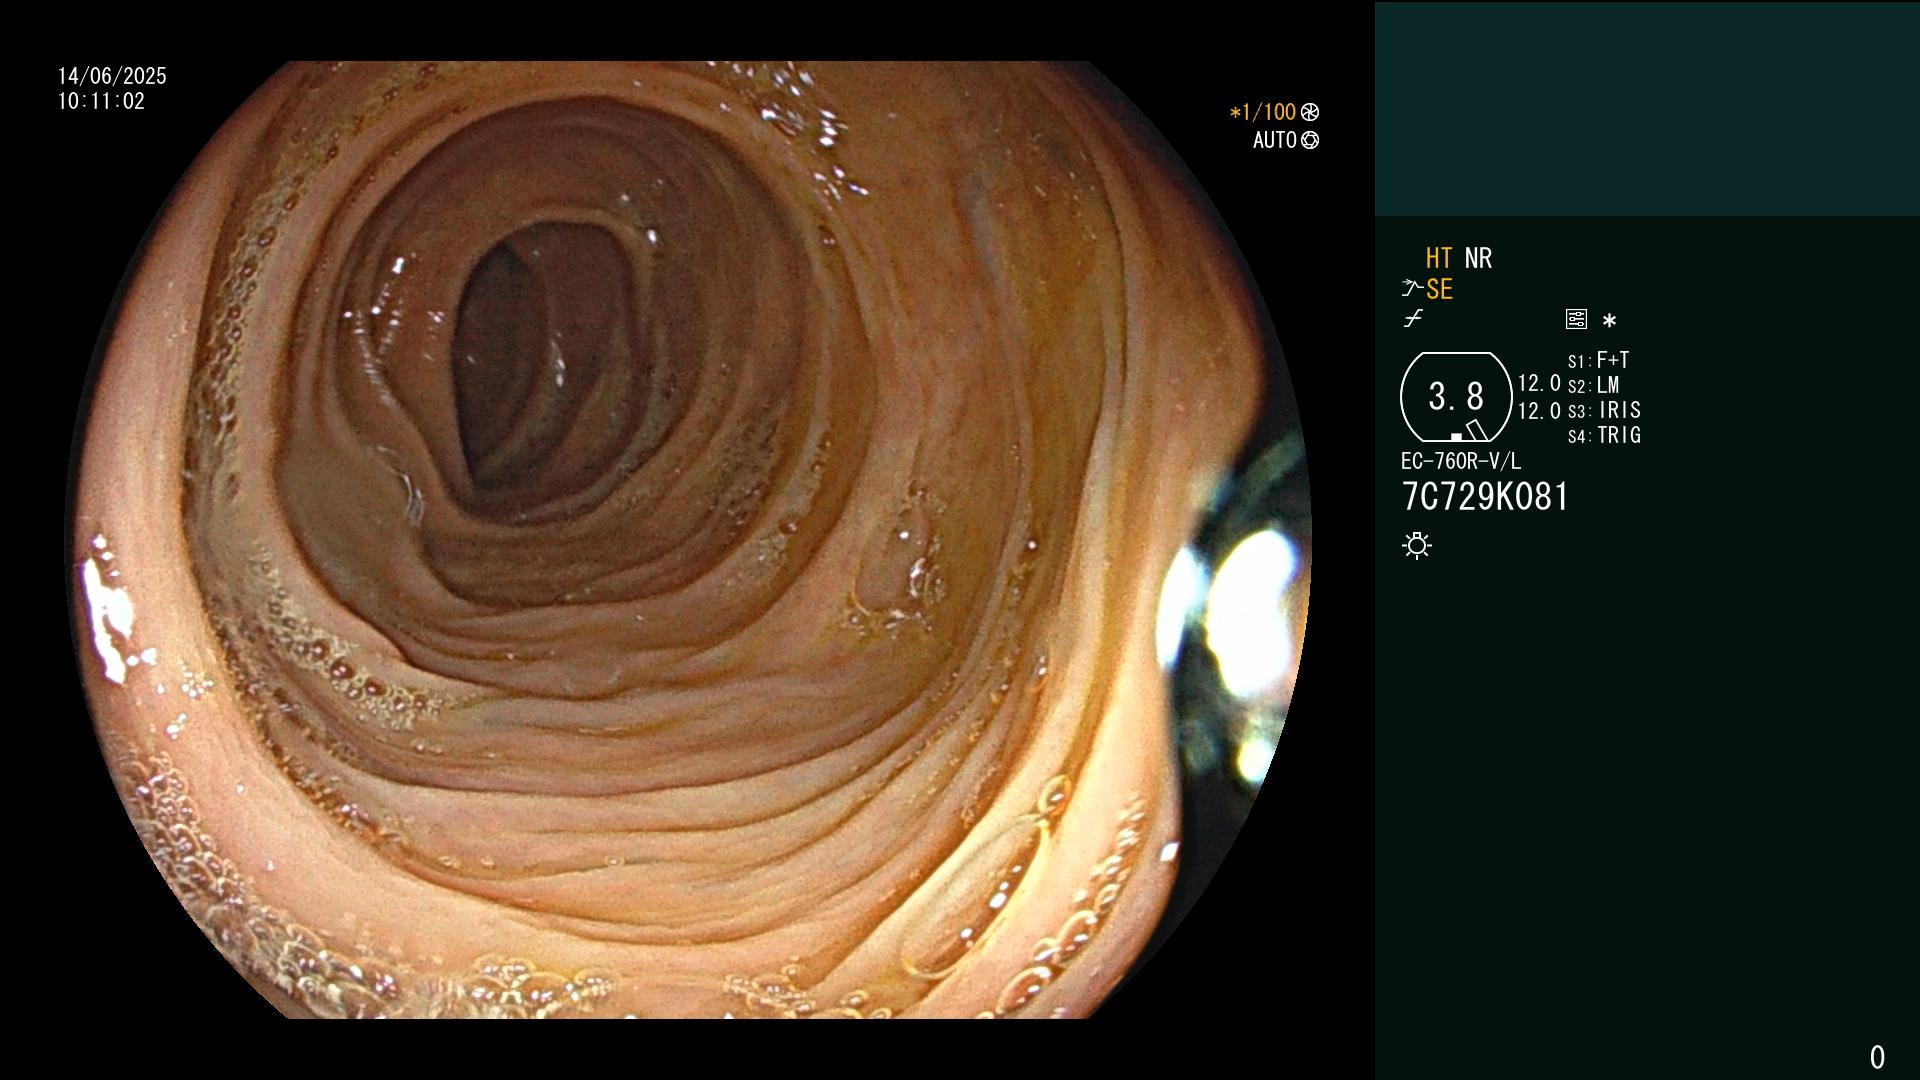The width and height of the screenshot is (1920, 1080).
Task: Select the NR noise reduction indicator
Action: [x=1478, y=258]
